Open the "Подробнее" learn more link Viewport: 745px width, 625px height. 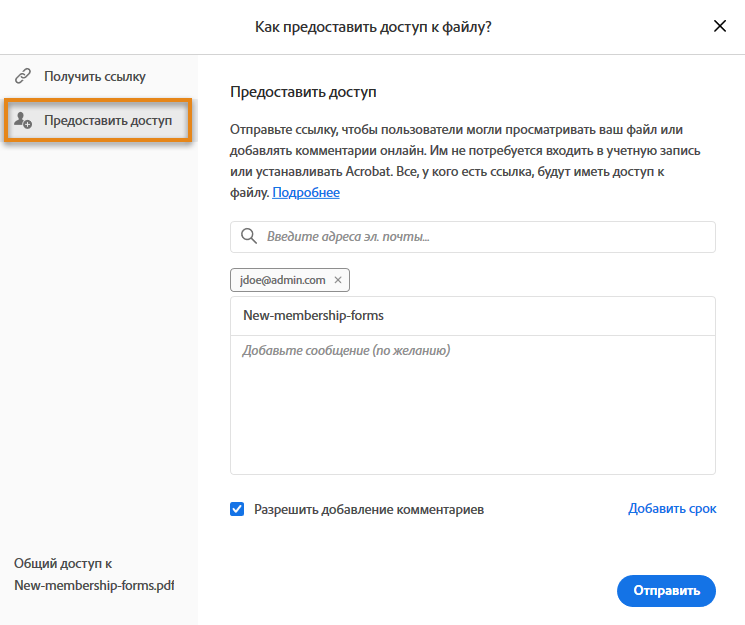point(306,192)
